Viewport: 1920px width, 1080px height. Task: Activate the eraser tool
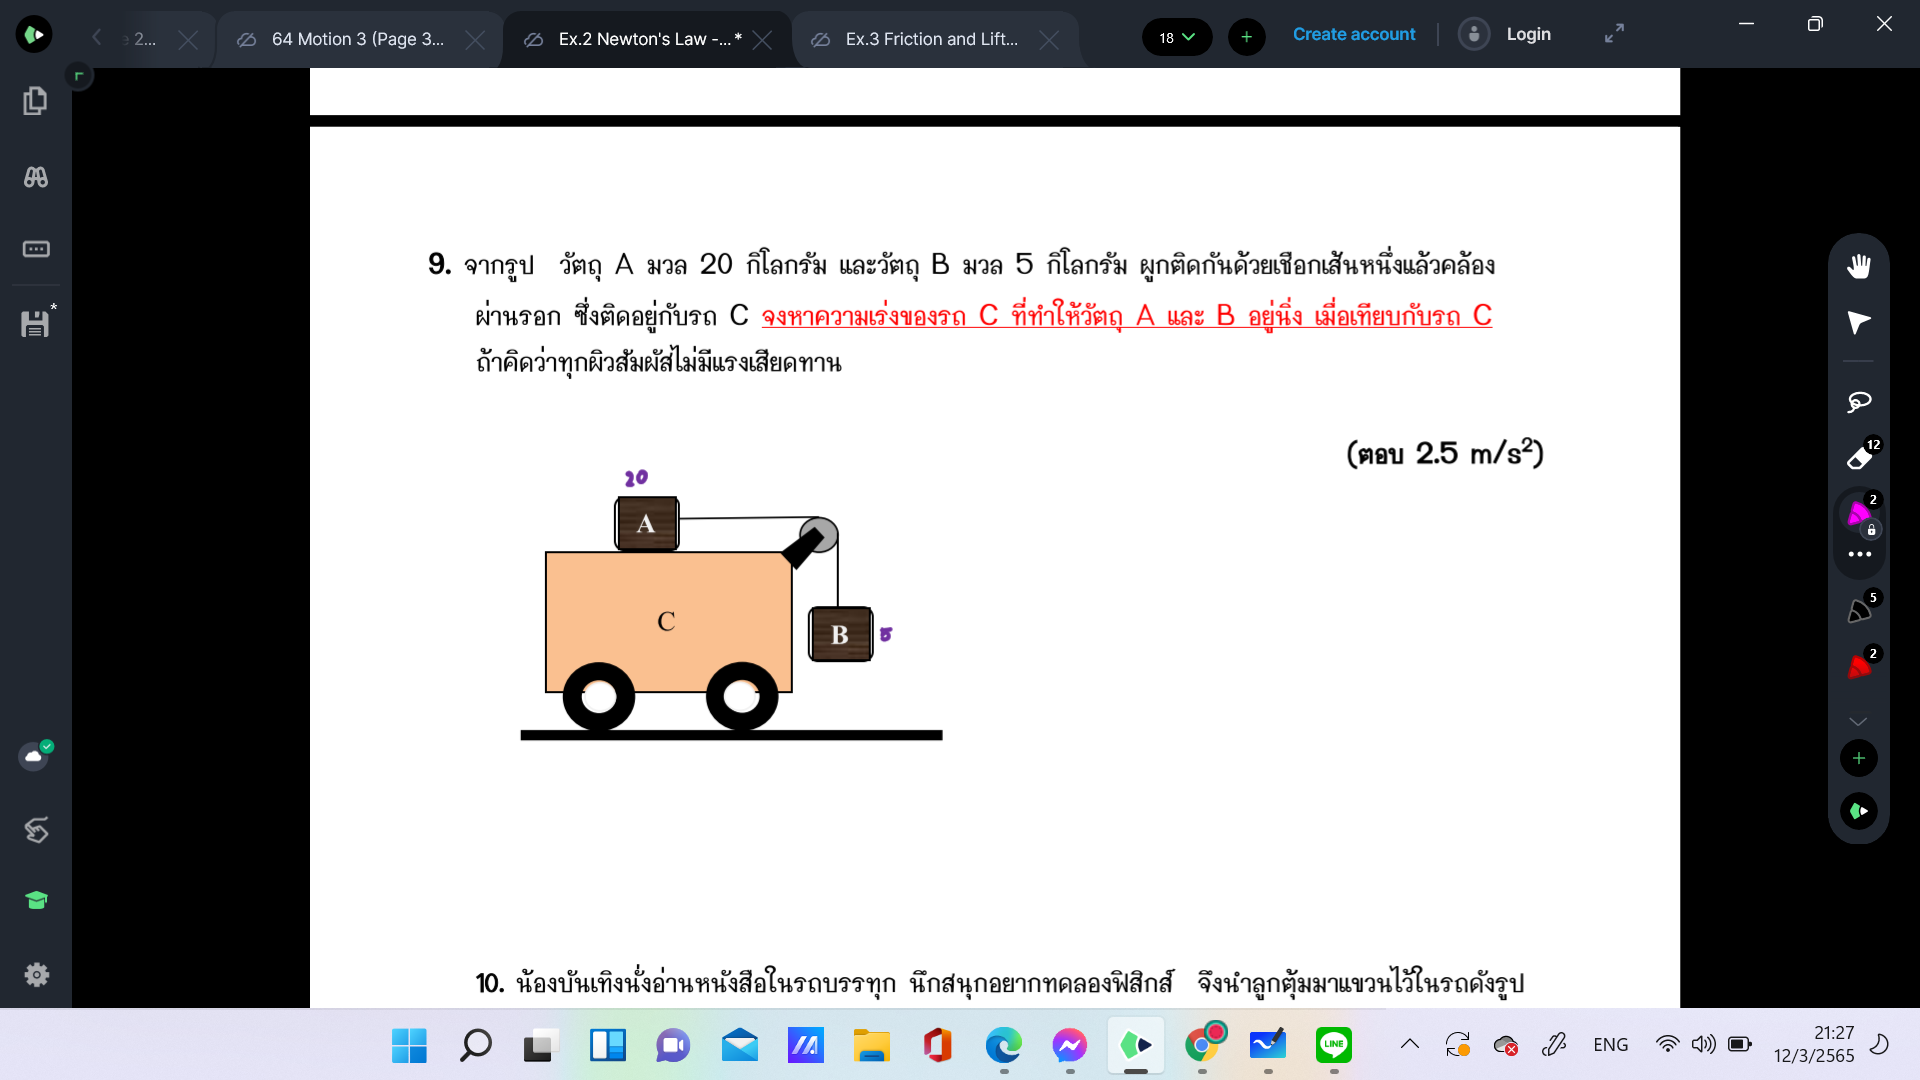1859,458
